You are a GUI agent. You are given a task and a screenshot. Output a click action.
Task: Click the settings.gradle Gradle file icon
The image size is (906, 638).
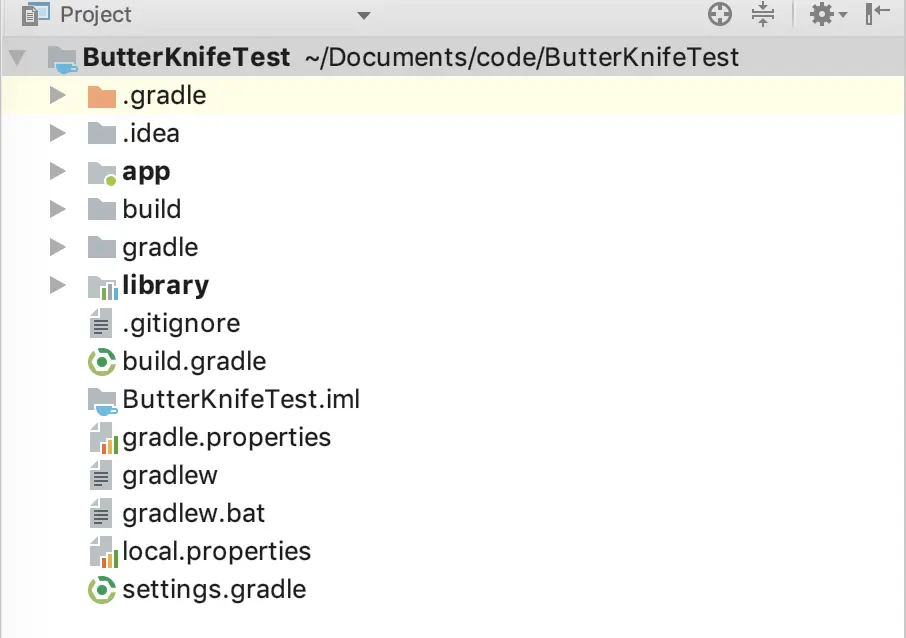[x=102, y=589]
